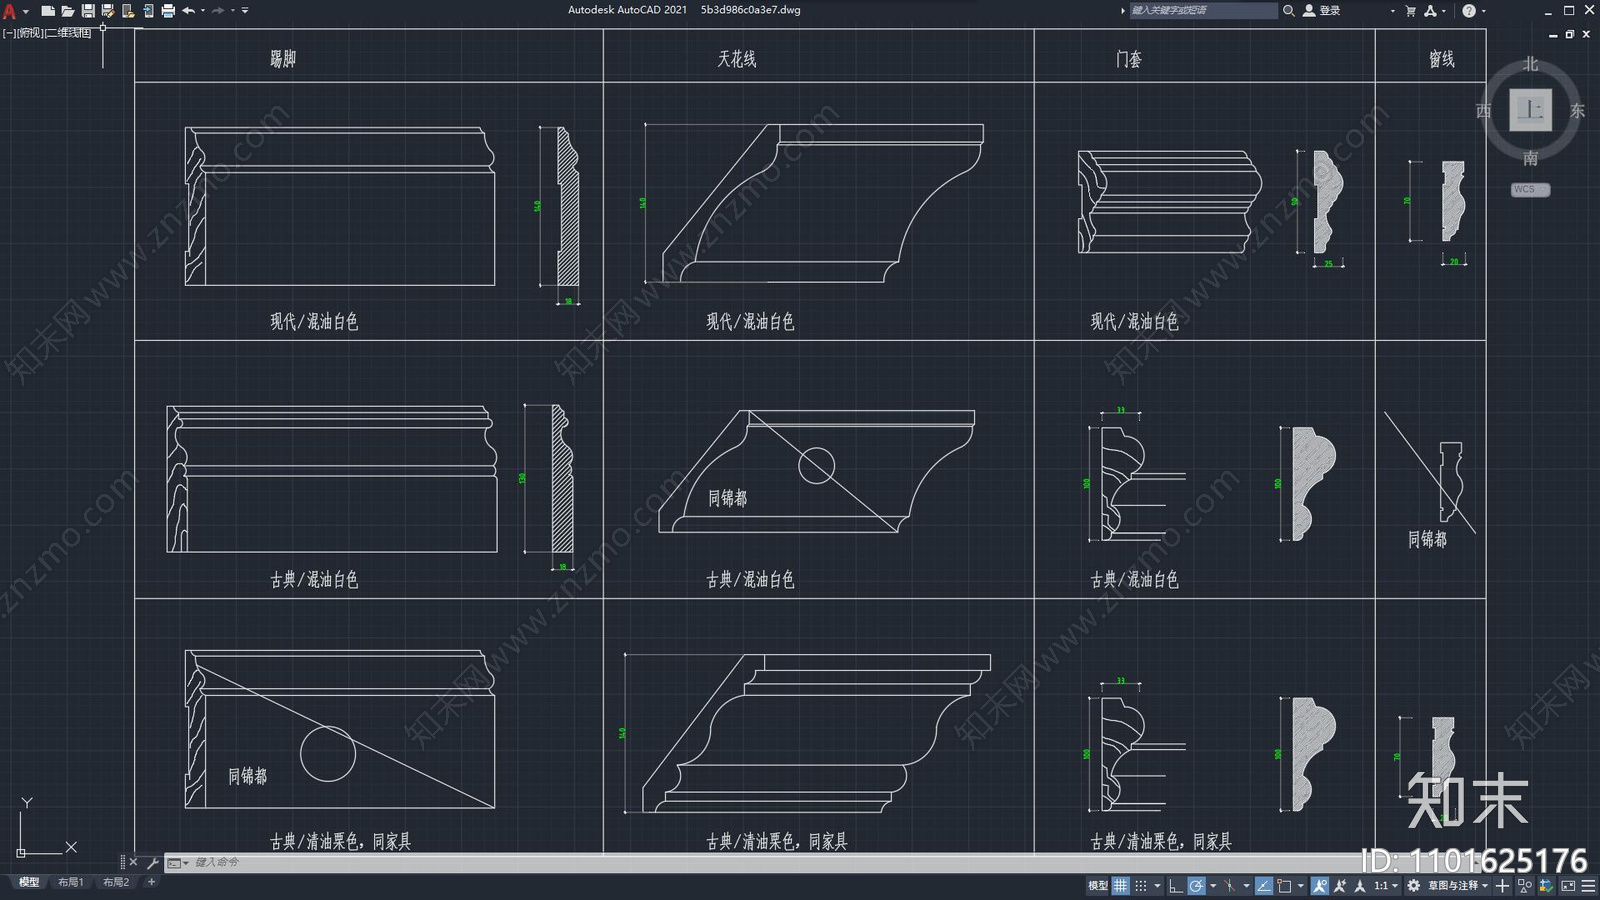This screenshot has height=900, width=1600.
Task: Click the Autodesk connect triangle icon
Action: coord(1430,10)
